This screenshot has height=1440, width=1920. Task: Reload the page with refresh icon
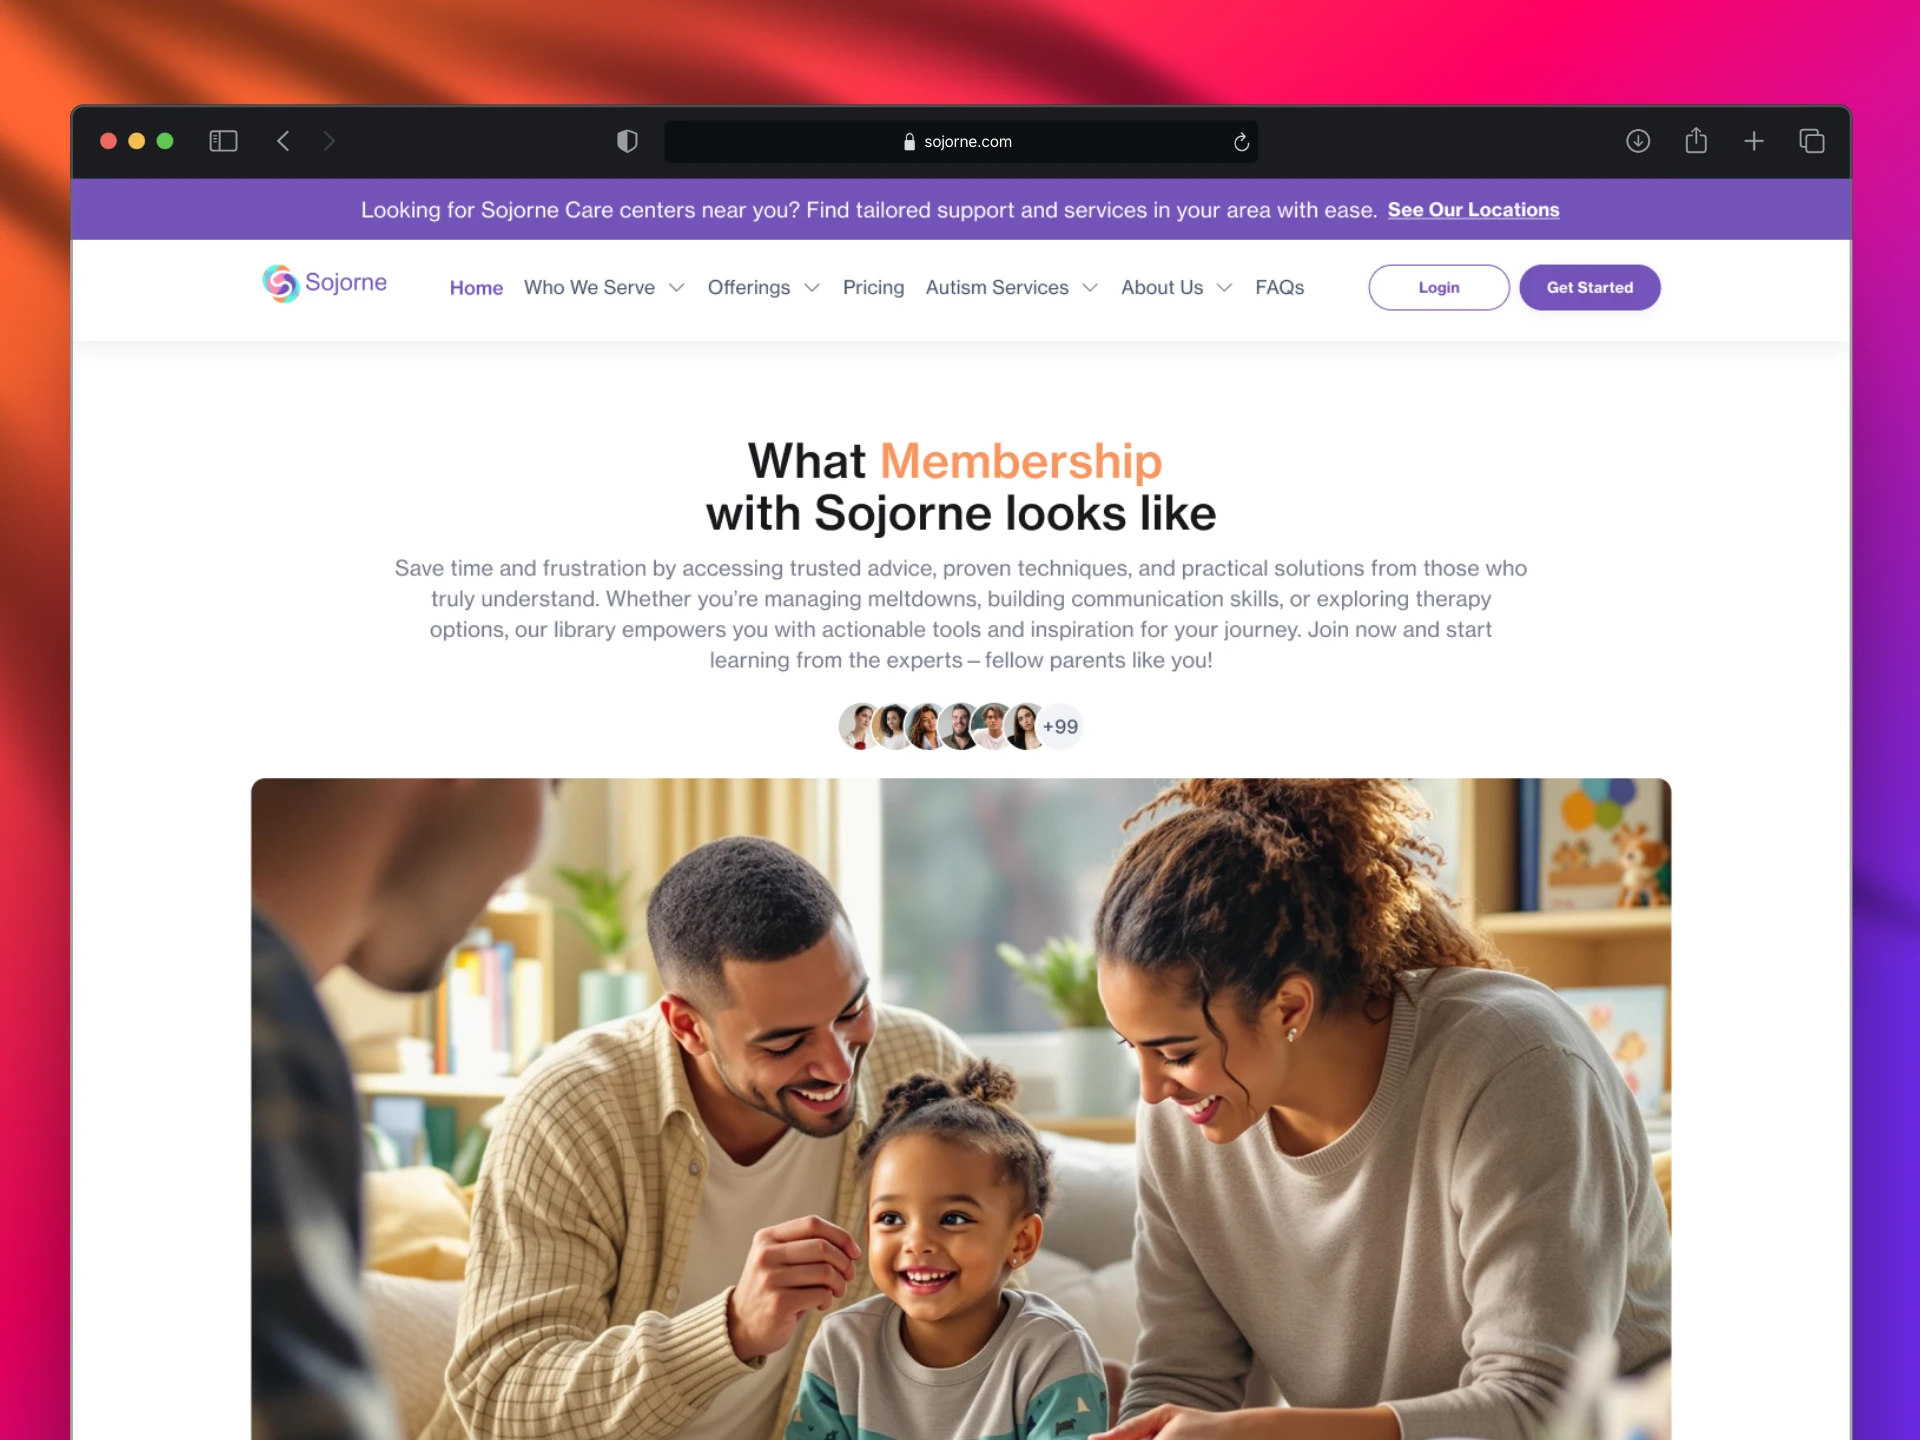click(1241, 142)
